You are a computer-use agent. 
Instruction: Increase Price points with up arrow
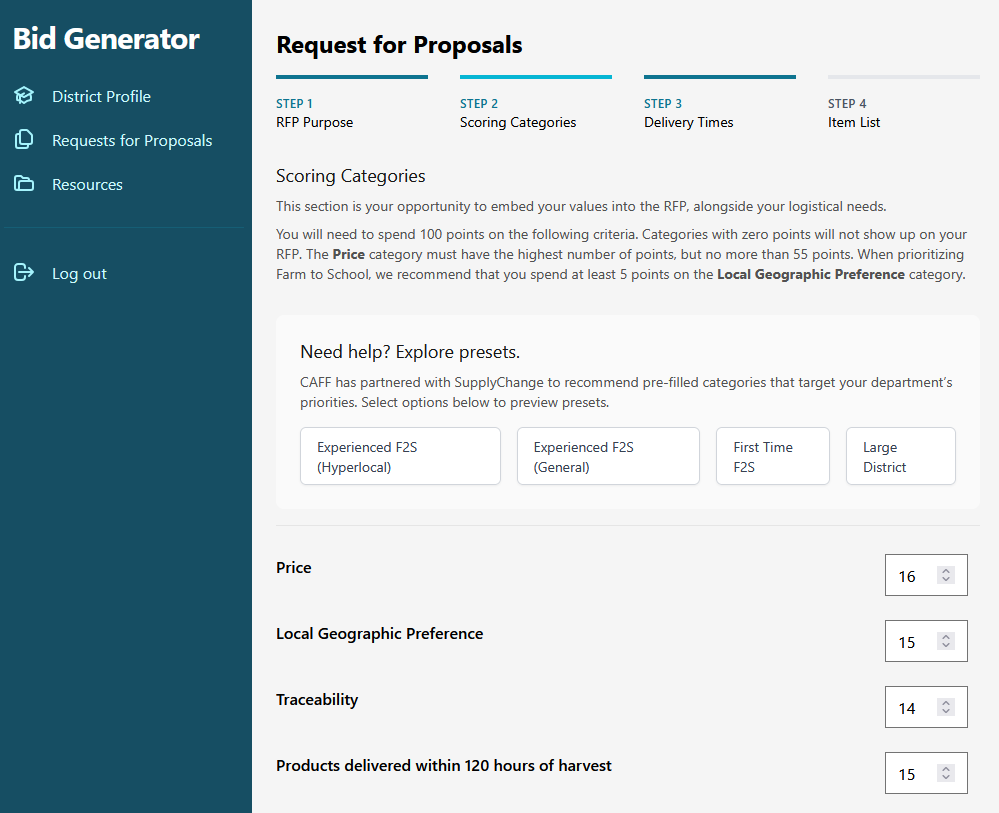(x=946, y=571)
